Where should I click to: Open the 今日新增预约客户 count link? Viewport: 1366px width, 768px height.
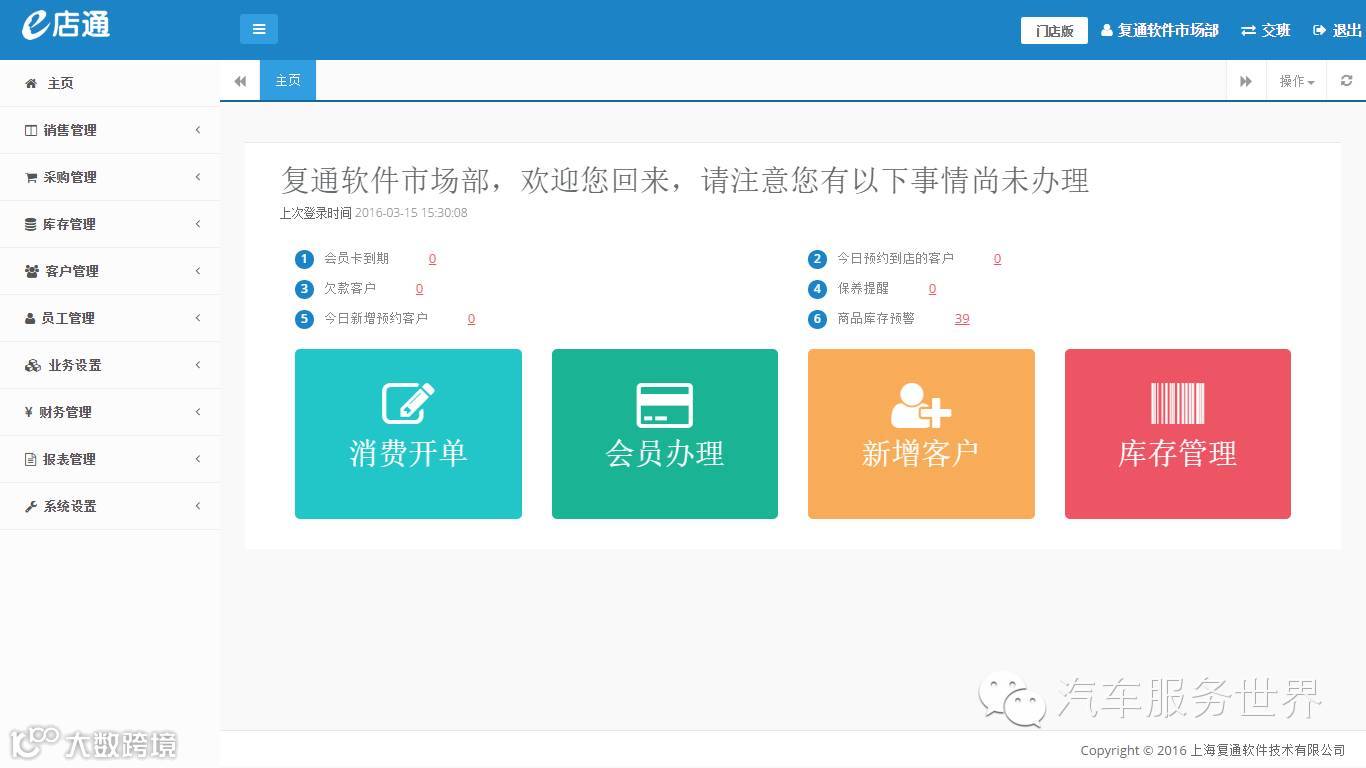[x=471, y=319]
